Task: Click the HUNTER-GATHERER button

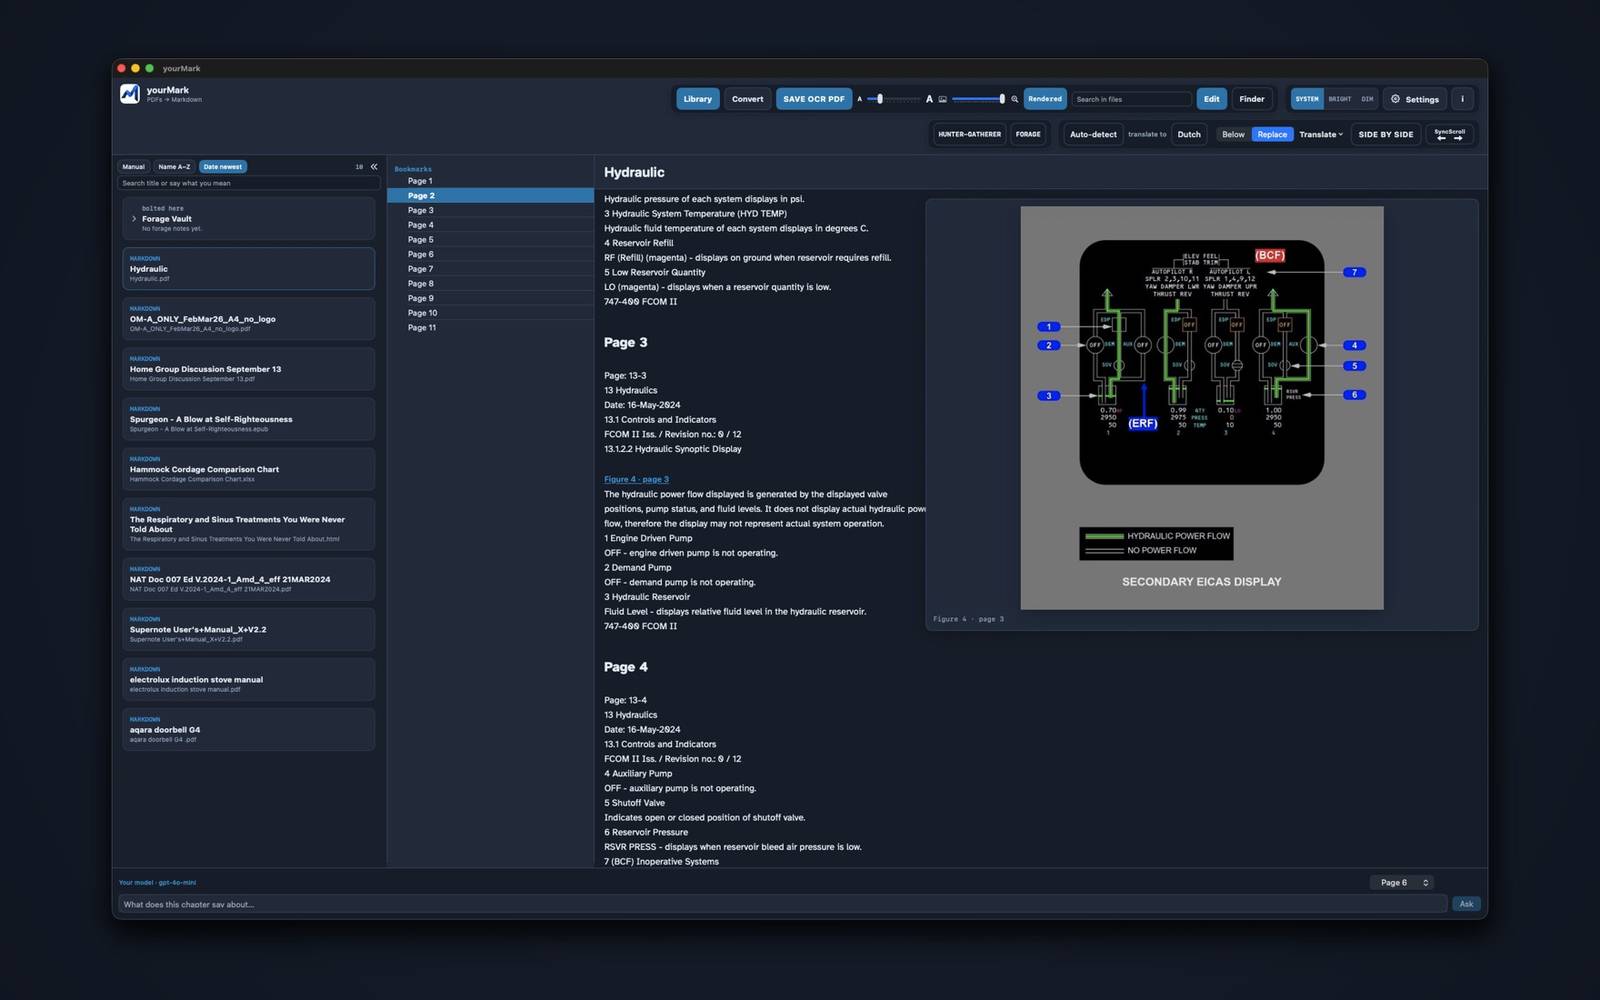Action: pyautogui.click(x=969, y=134)
